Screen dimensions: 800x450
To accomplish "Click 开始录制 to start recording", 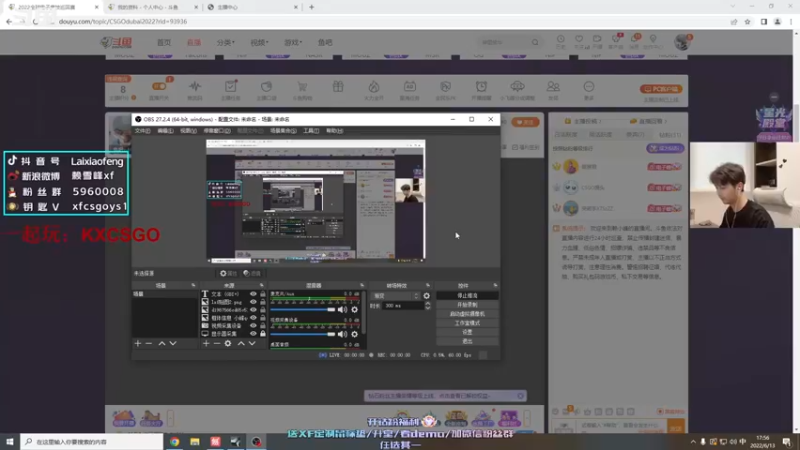I will point(467,305).
